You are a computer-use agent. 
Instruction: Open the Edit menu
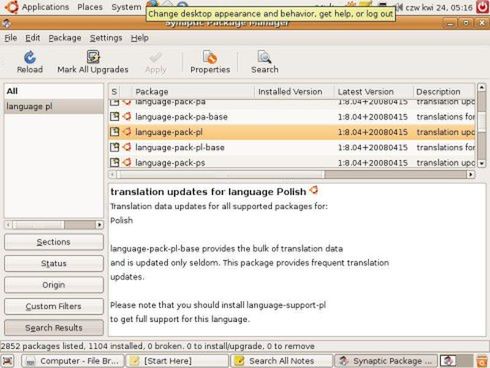33,38
